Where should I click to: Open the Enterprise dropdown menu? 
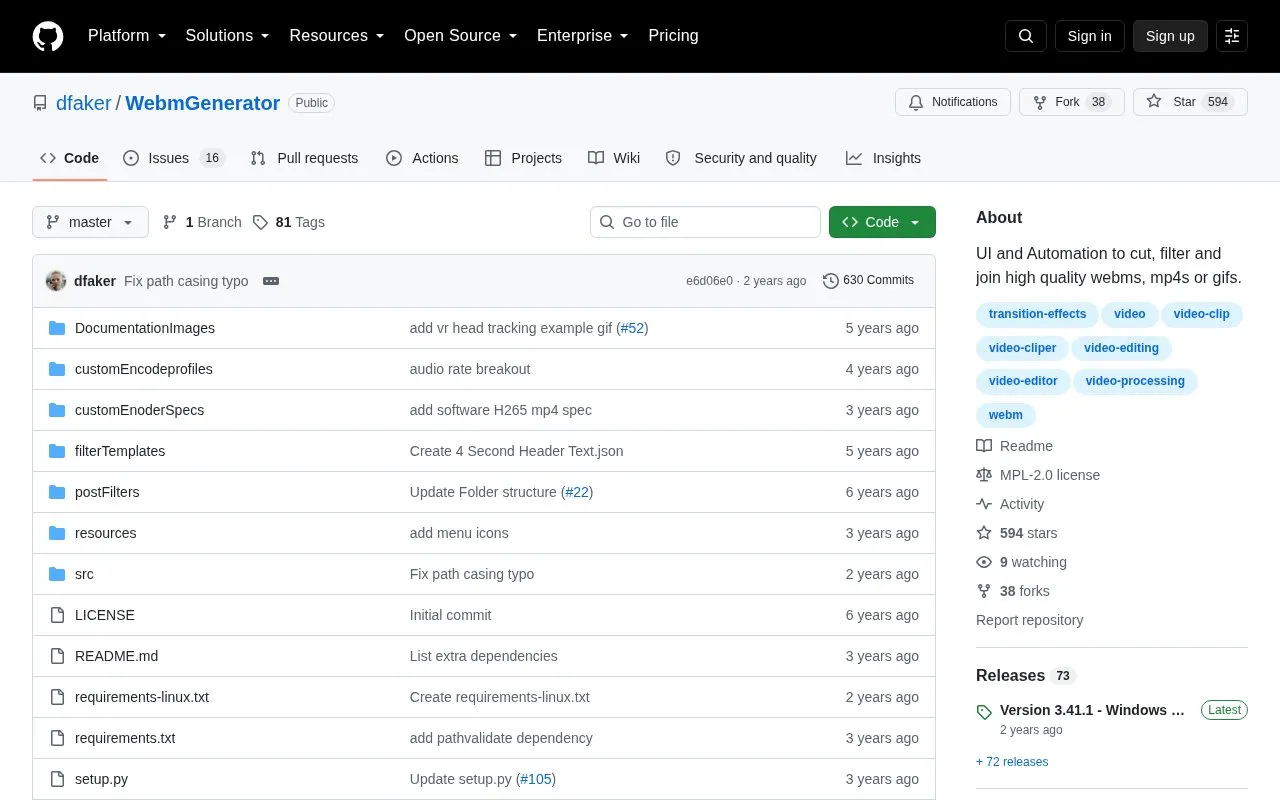click(x=582, y=36)
